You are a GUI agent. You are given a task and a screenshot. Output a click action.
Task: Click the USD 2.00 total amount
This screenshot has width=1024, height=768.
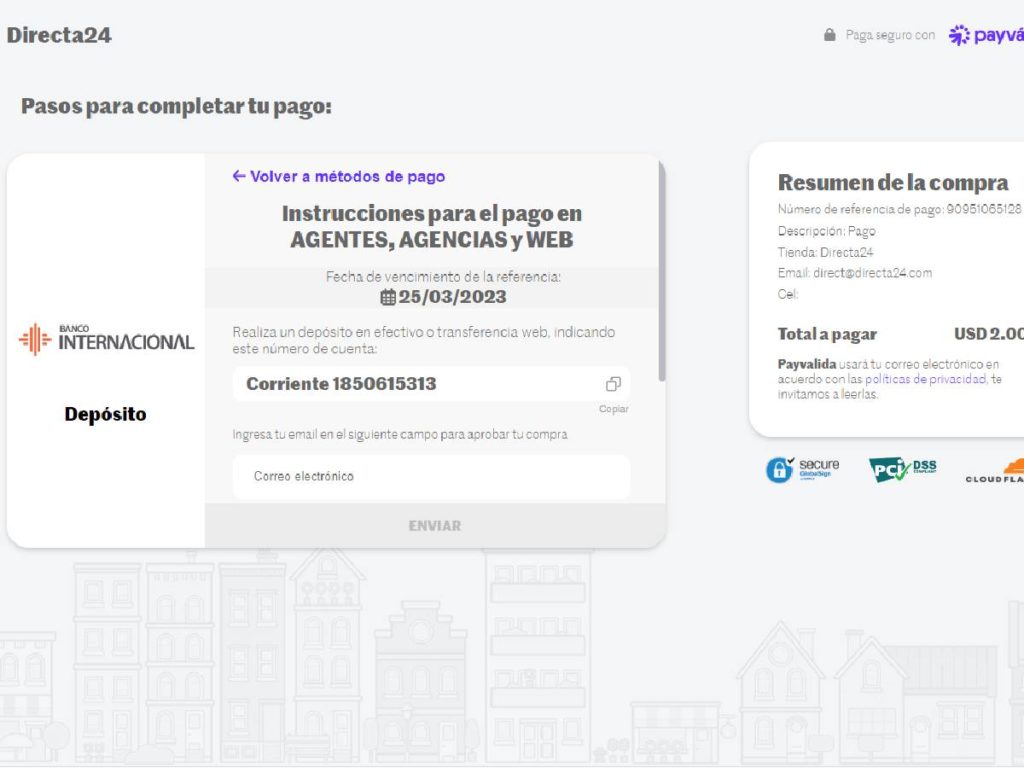[988, 334]
